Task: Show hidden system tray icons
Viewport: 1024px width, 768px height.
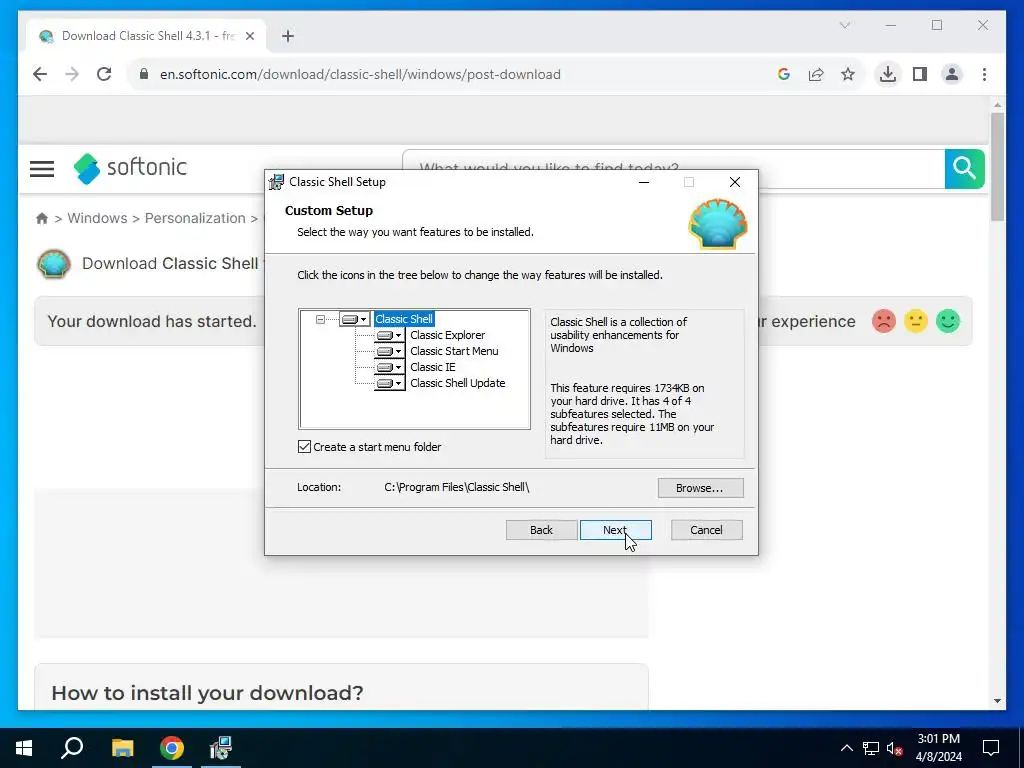Action: click(x=846, y=748)
